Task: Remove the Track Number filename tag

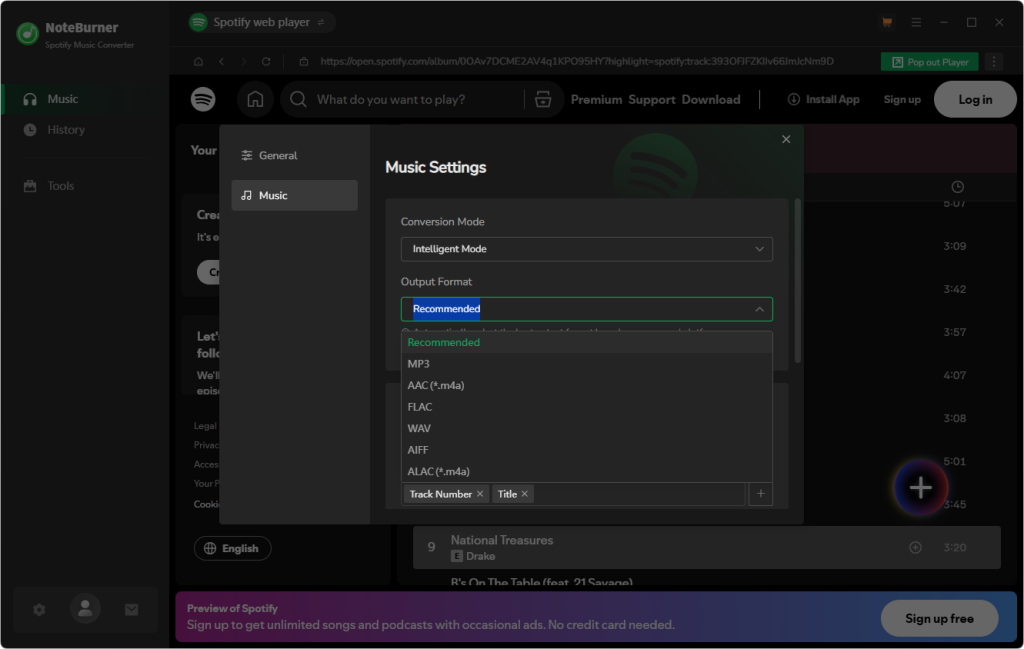Action: pyautogui.click(x=480, y=494)
